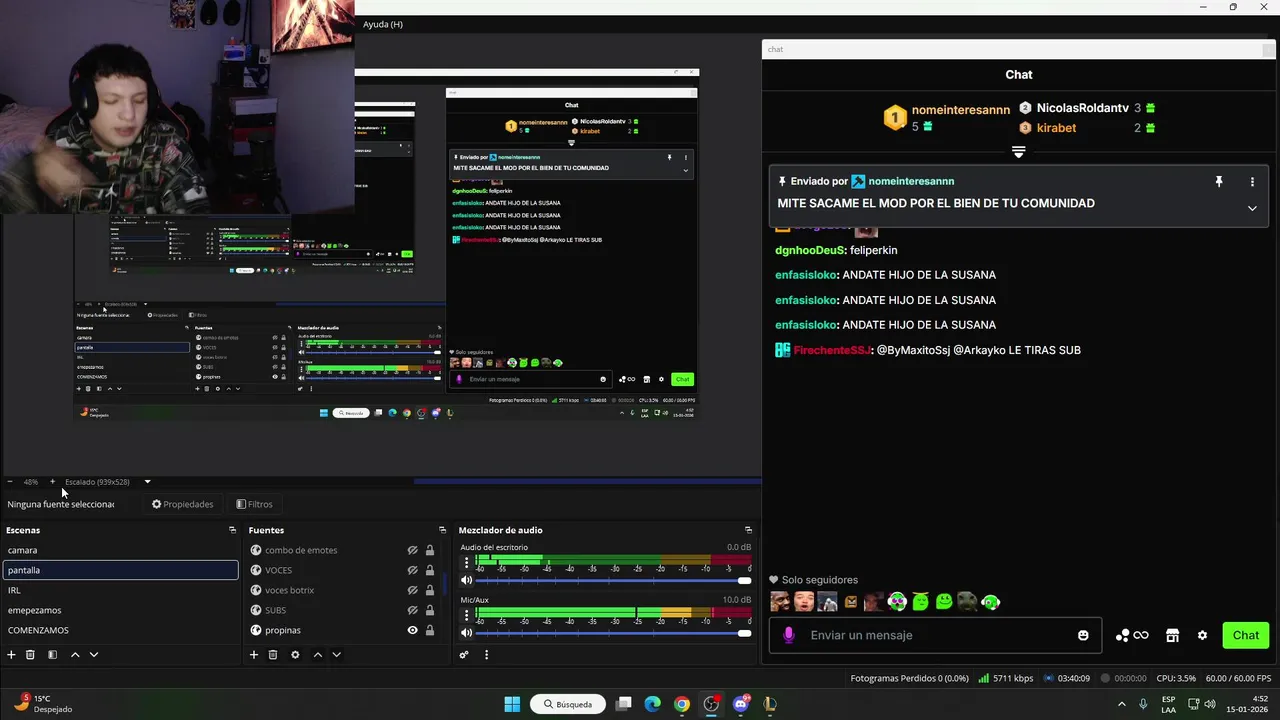Add a new scene with the plus icon in Escenas
Image resolution: width=1280 pixels, height=720 pixels.
click(11, 655)
